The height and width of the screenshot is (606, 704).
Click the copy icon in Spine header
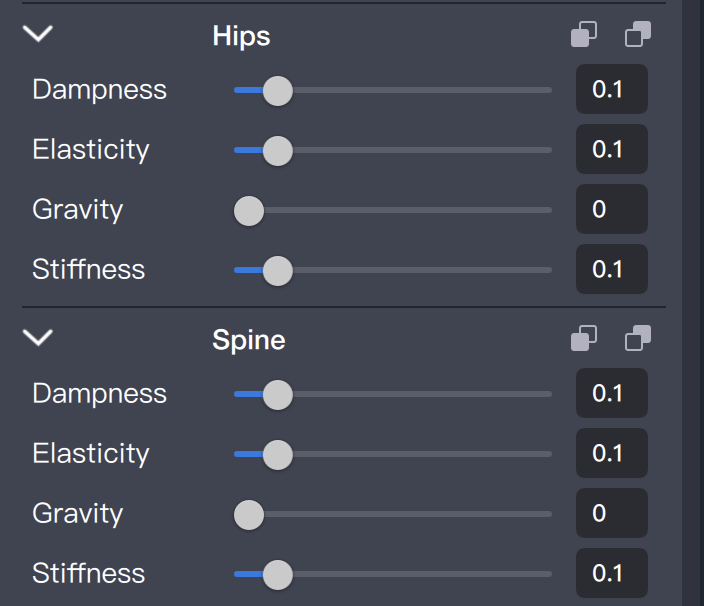click(x=584, y=339)
